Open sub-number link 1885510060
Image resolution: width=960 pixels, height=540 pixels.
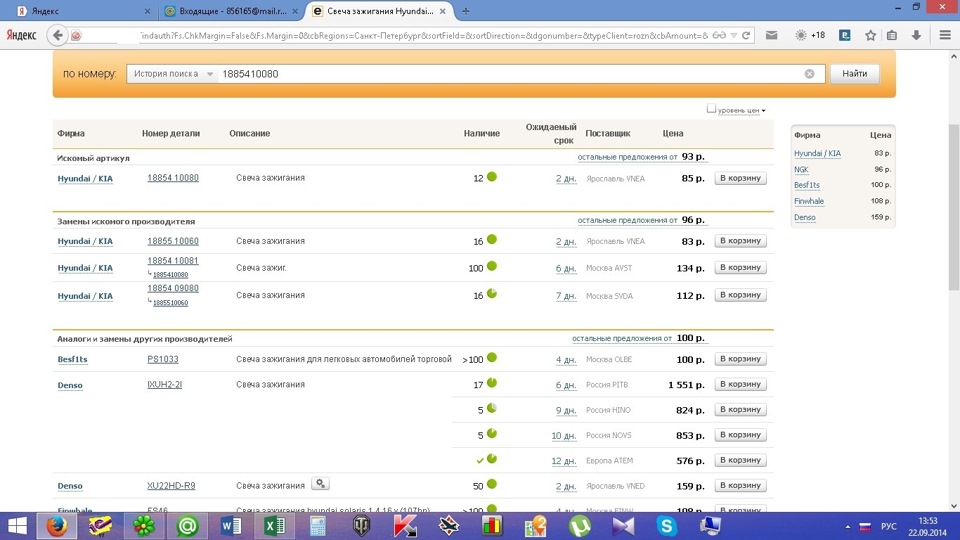[x=170, y=303]
